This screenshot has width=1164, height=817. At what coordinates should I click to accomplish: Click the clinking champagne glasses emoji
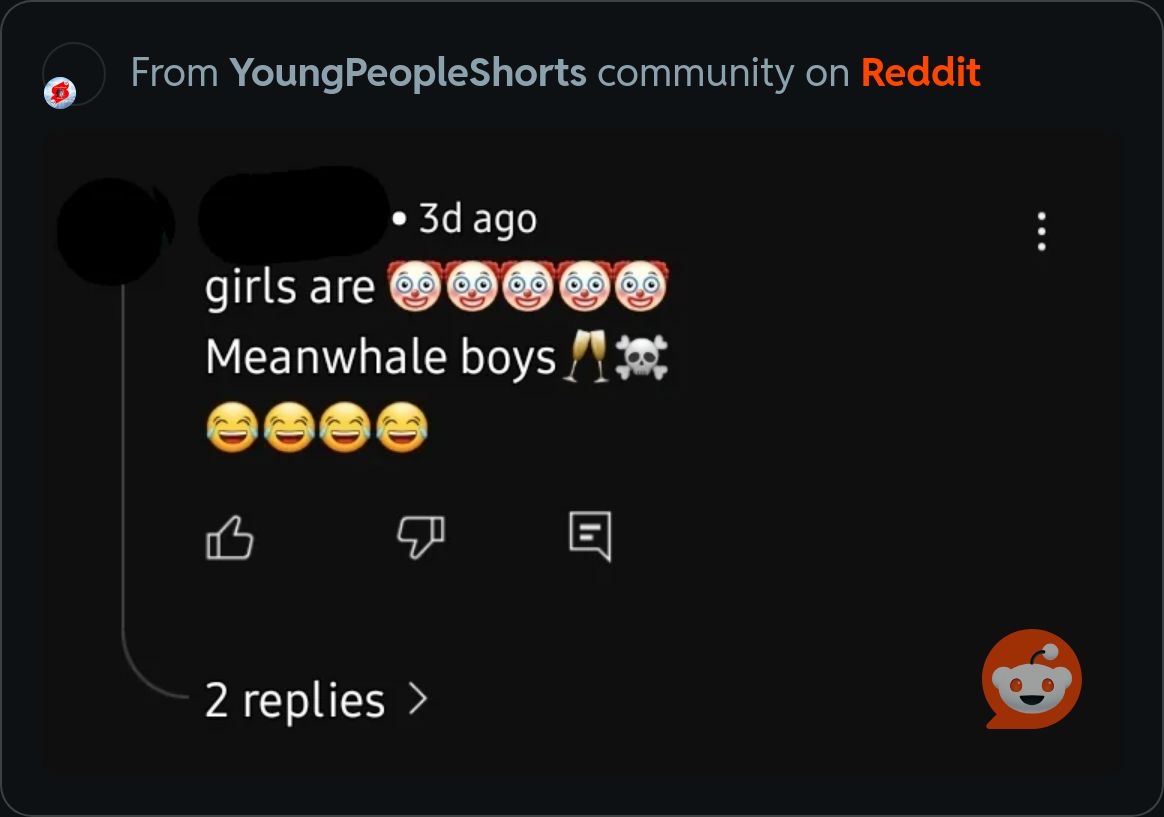click(x=586, y=357)
